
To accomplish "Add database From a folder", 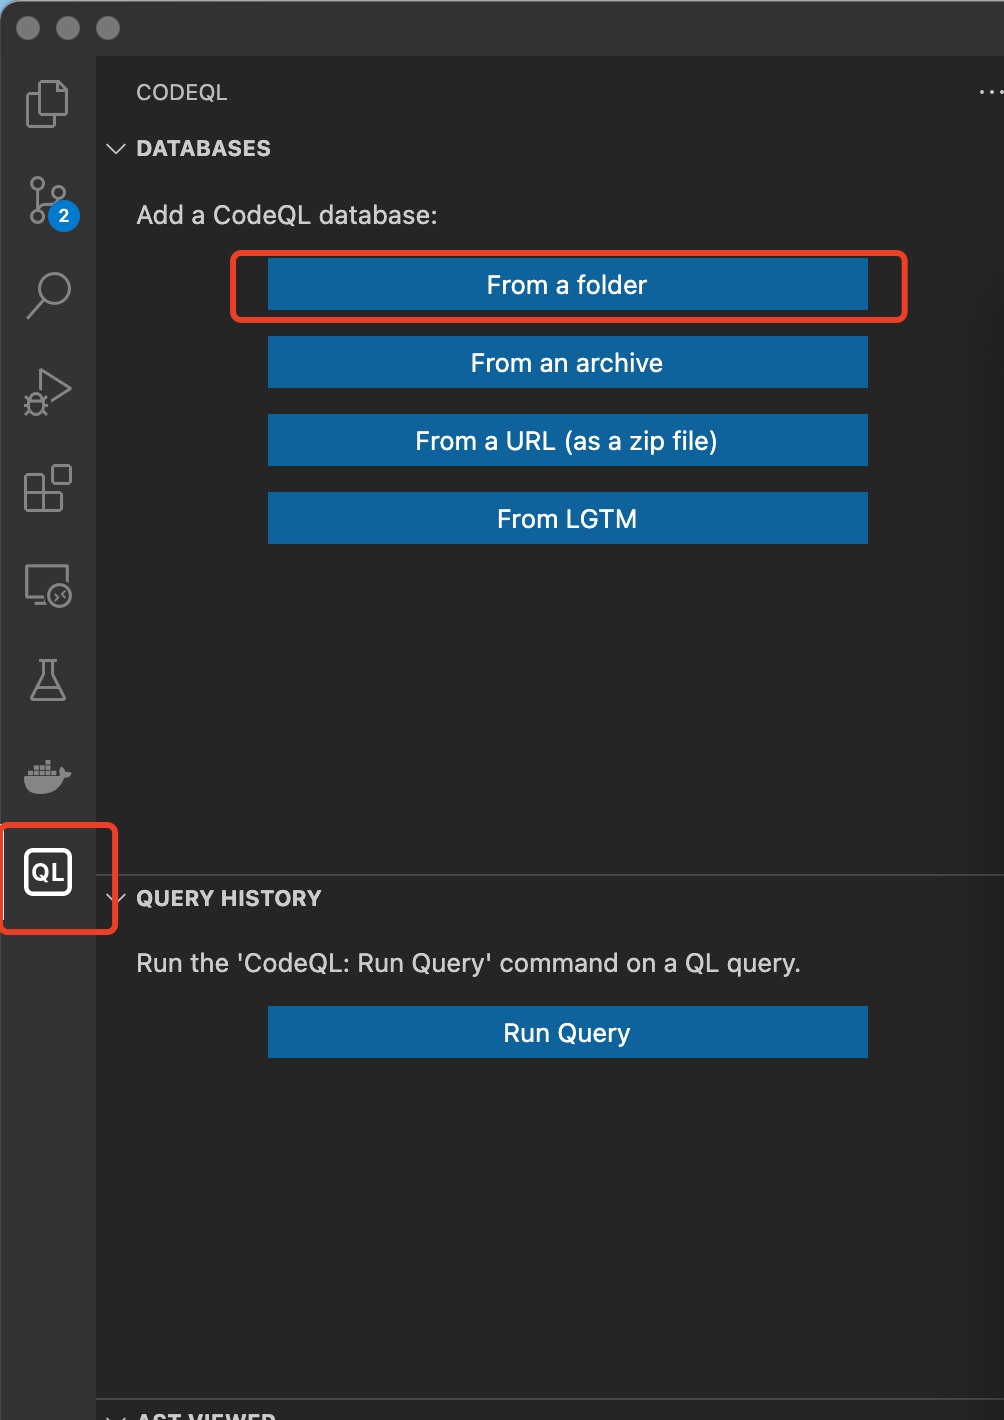I will point(567,285).
